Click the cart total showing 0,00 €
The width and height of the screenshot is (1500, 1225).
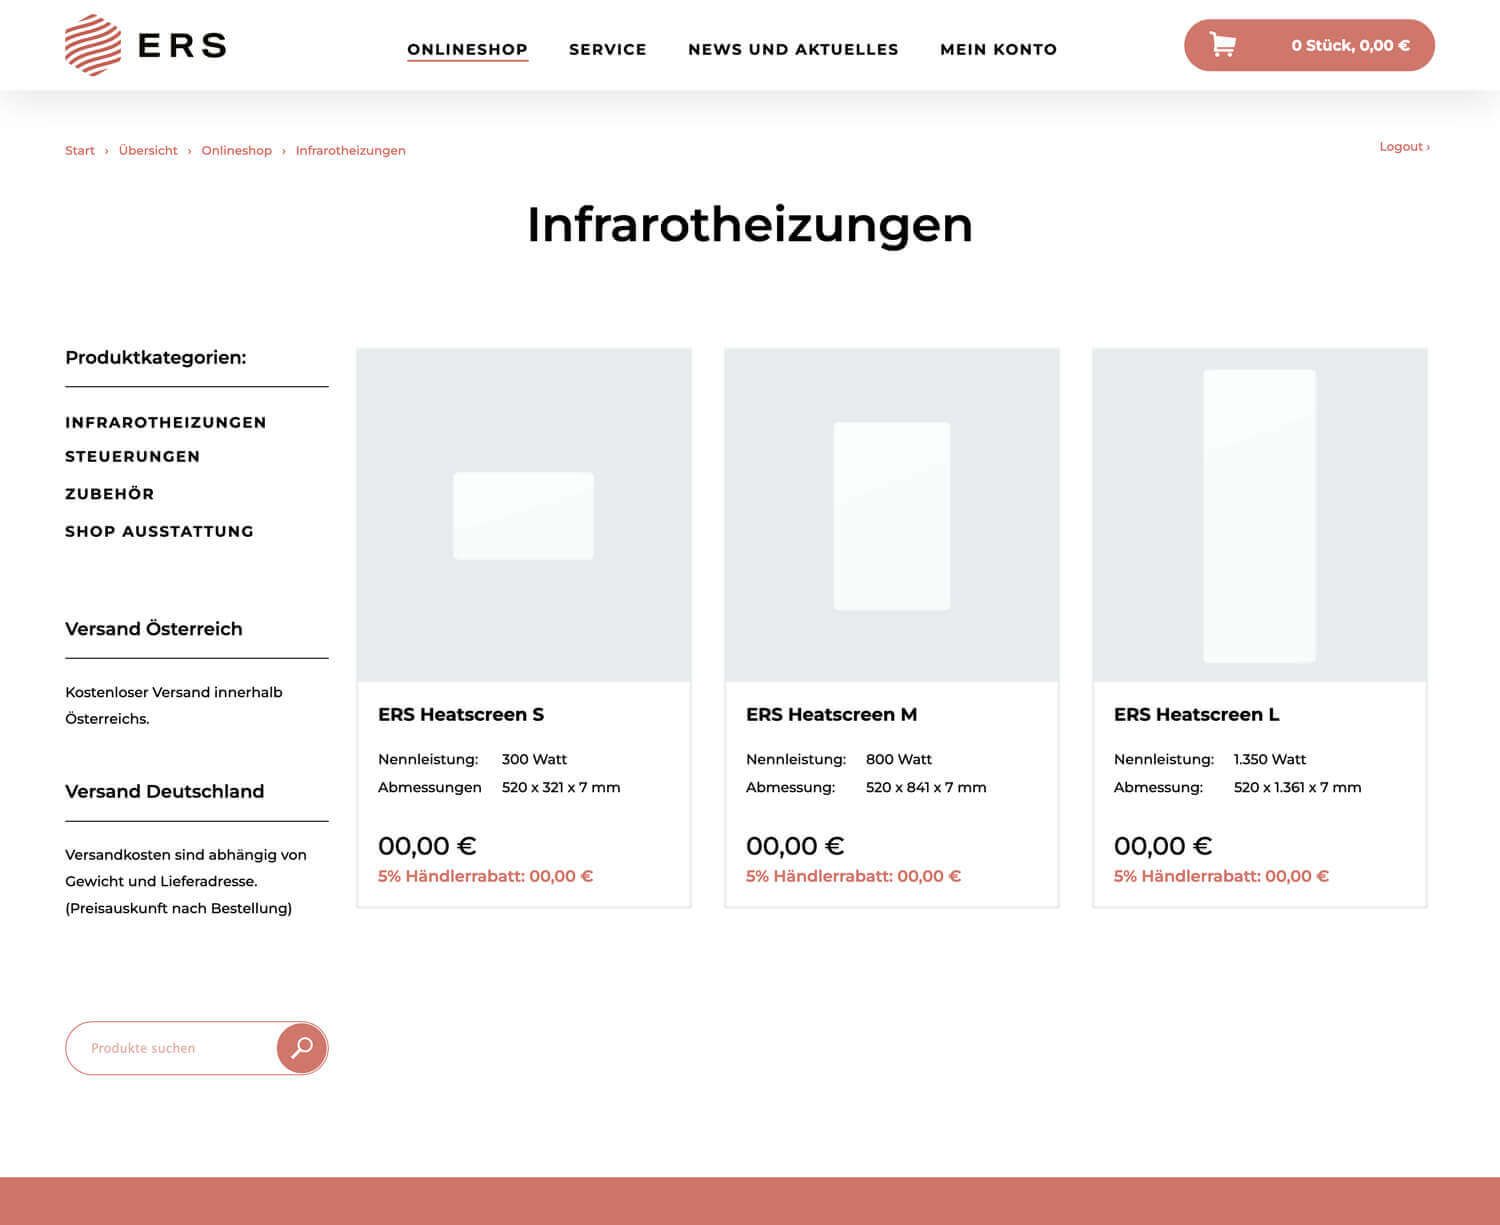click(x=1352, y=44)
